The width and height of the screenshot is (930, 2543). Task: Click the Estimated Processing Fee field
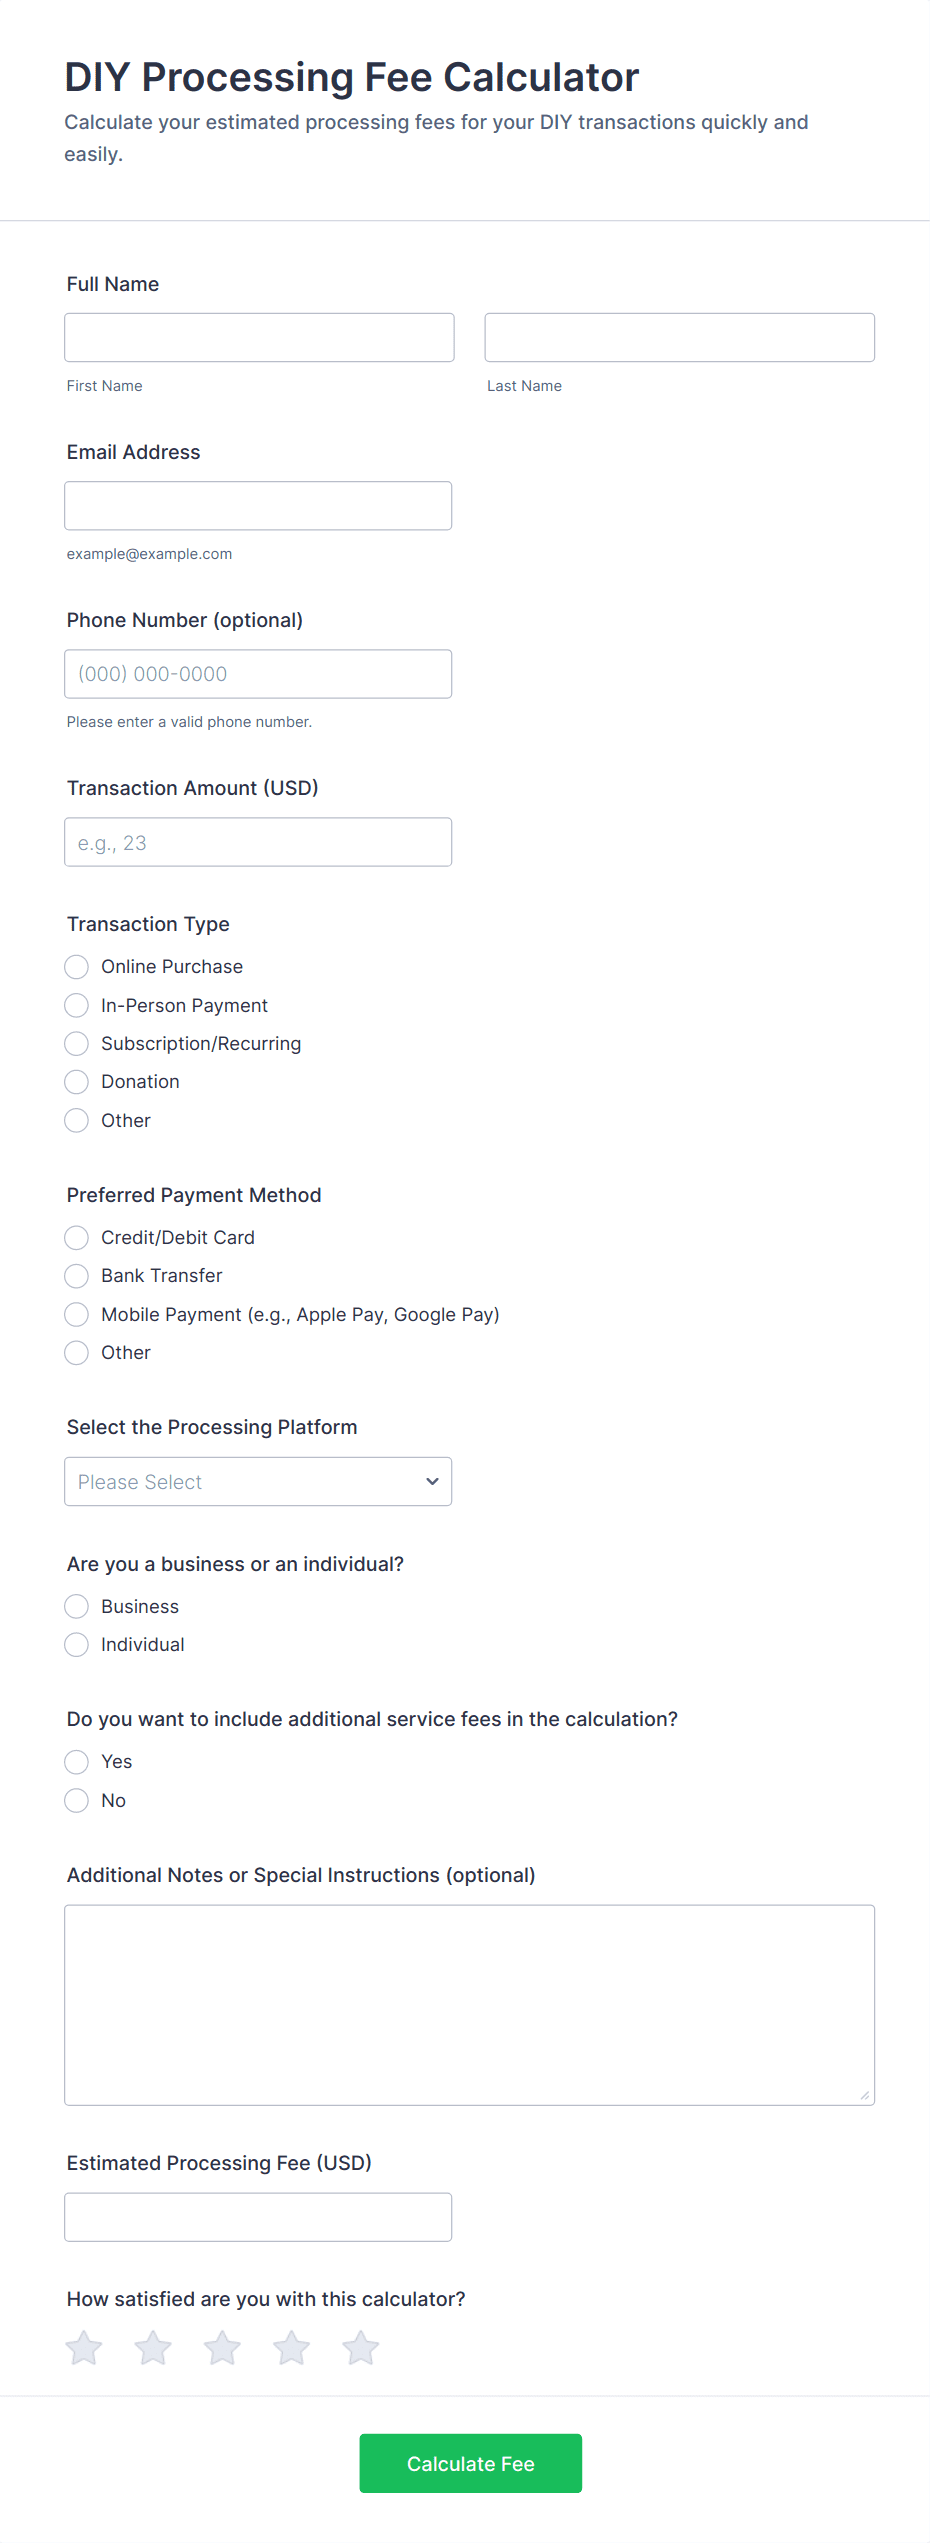(x=258, y=2218)
